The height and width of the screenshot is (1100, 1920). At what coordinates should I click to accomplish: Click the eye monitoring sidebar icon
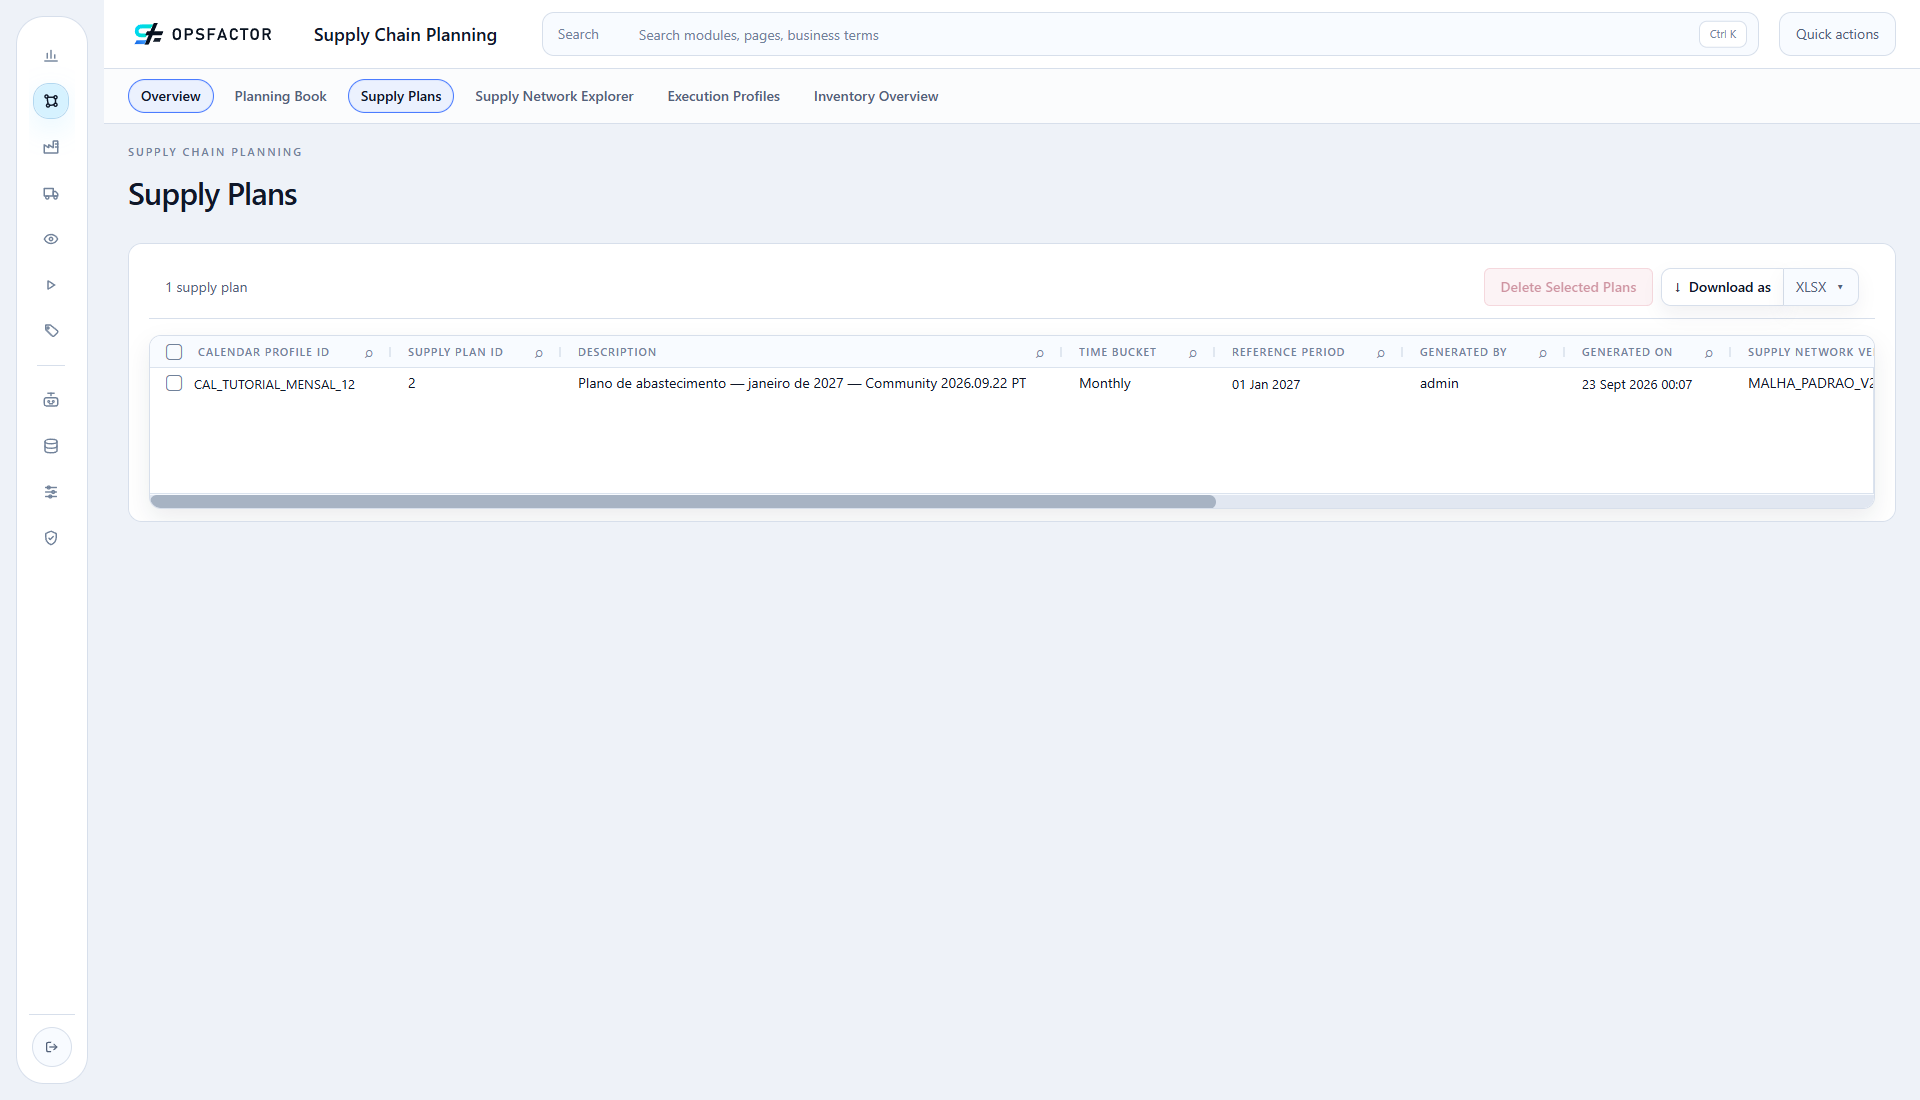tap(51, 240)
